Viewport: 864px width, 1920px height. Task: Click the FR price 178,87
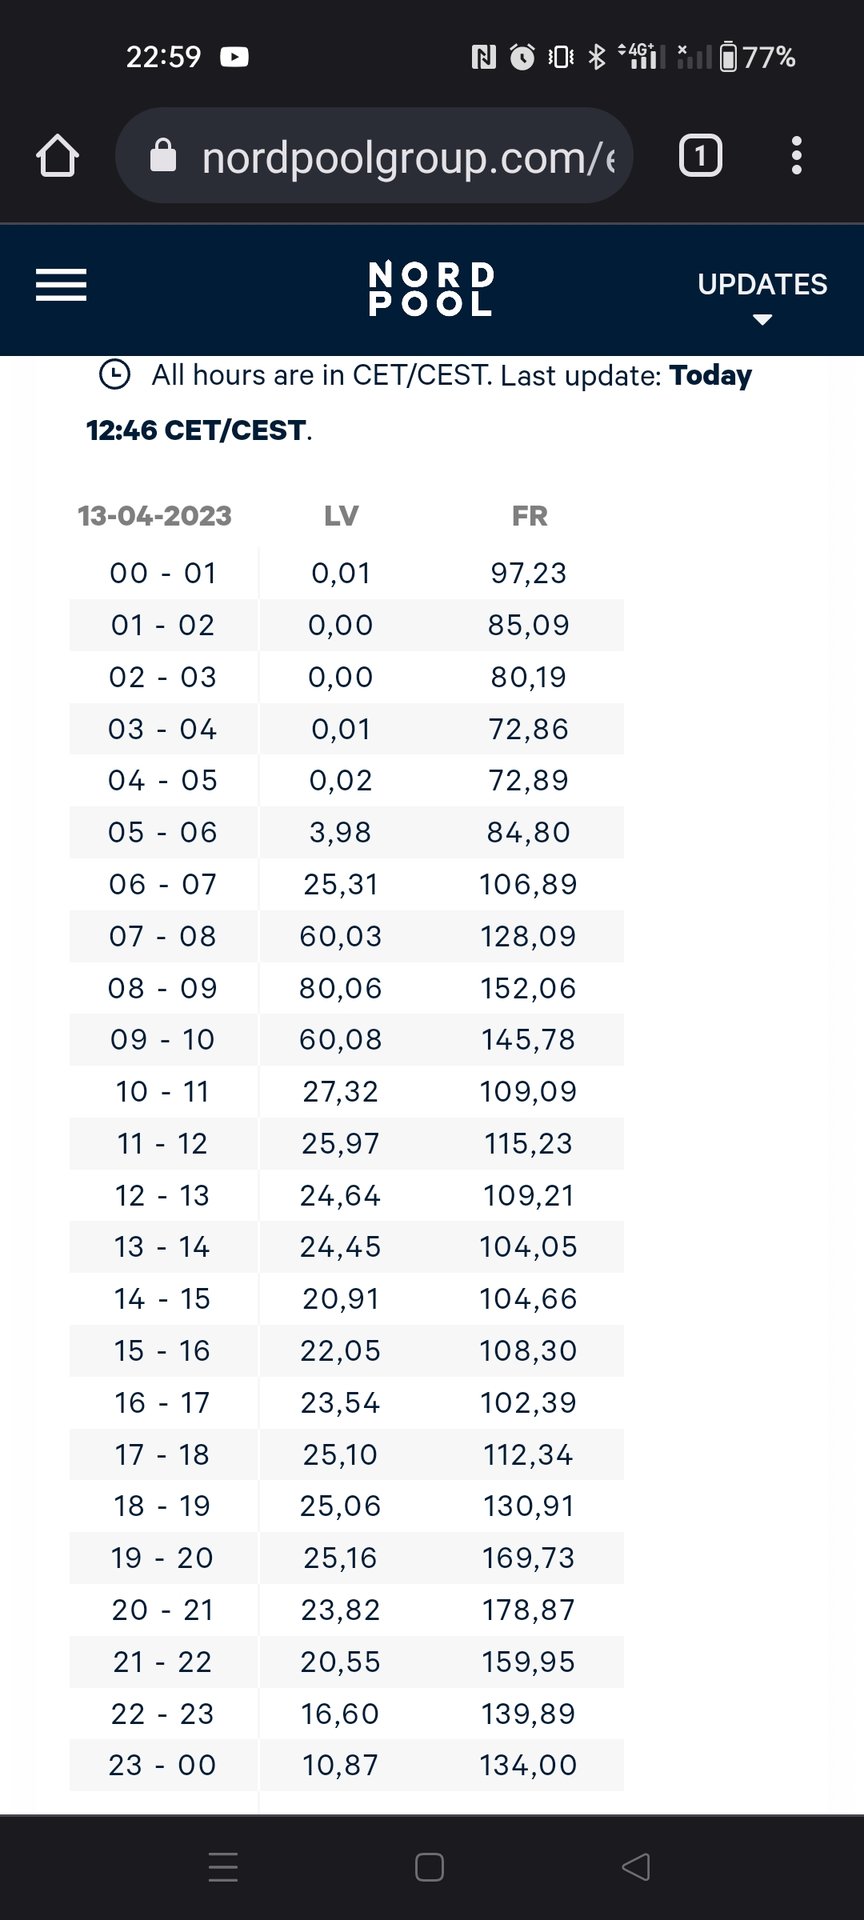tap(529, 1610)
